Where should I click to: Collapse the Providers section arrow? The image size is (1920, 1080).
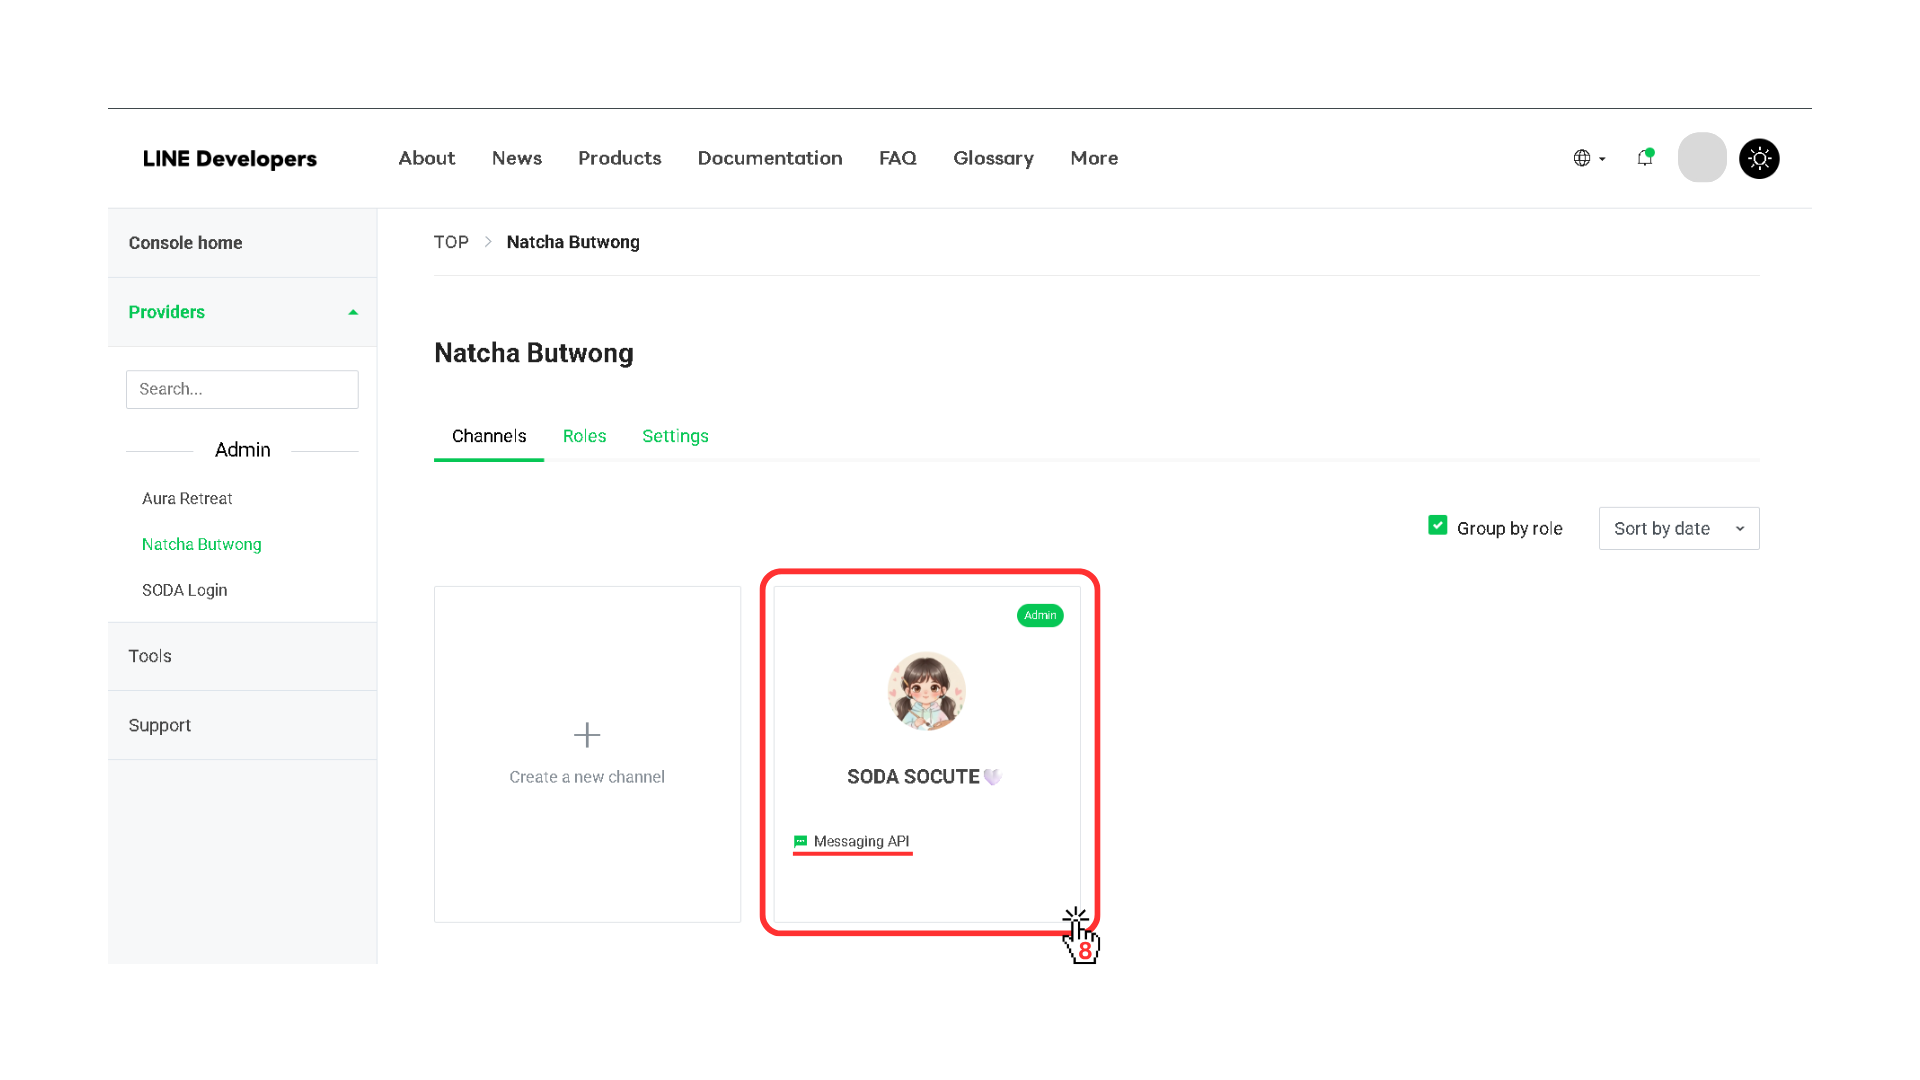(x=353, y=312)
